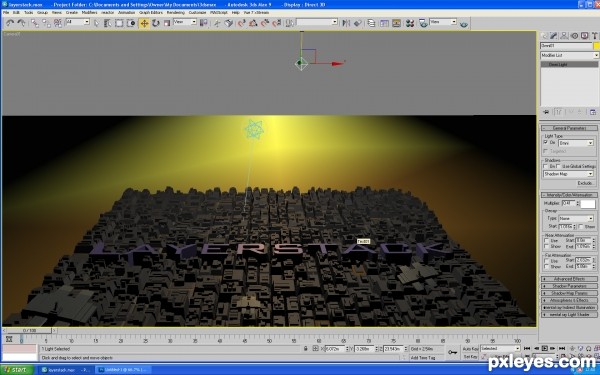This screenshot has width=600, height=375.
Task: Click the Quick Render teapot icon
Action: click(x=464, y=24)
